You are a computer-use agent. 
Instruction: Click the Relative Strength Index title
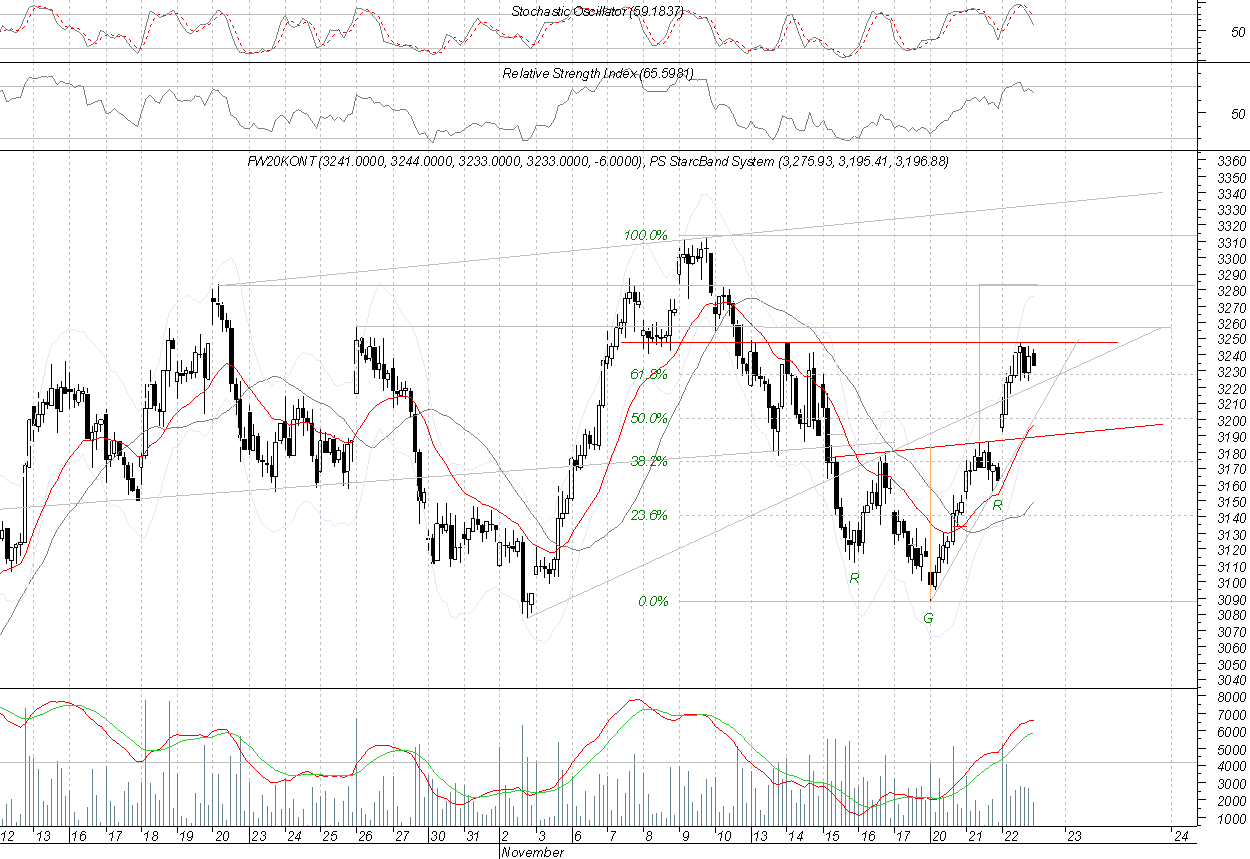pyautogui.click(x=597, y=74)
